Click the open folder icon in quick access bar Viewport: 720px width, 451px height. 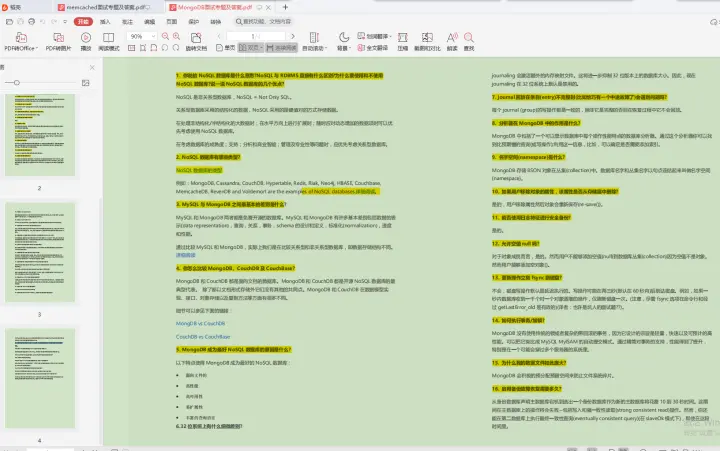click(x=9, y=22)
